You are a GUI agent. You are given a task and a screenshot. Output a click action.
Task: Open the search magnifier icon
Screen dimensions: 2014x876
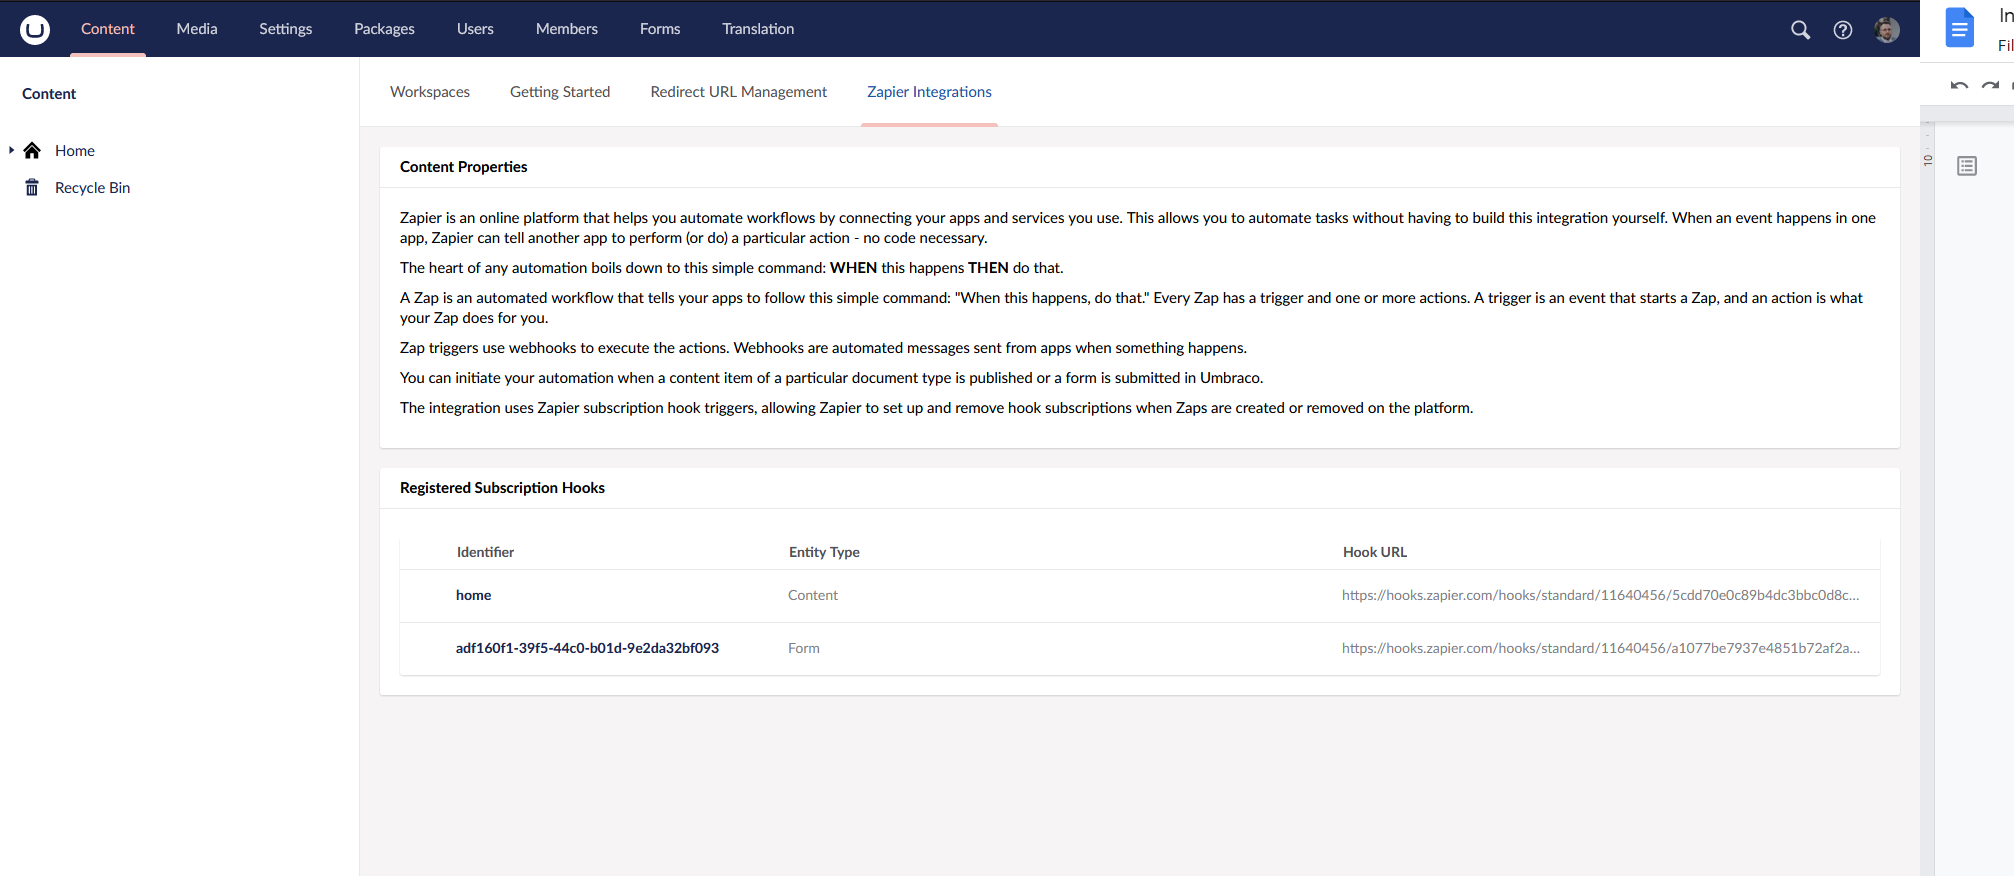1800,30
